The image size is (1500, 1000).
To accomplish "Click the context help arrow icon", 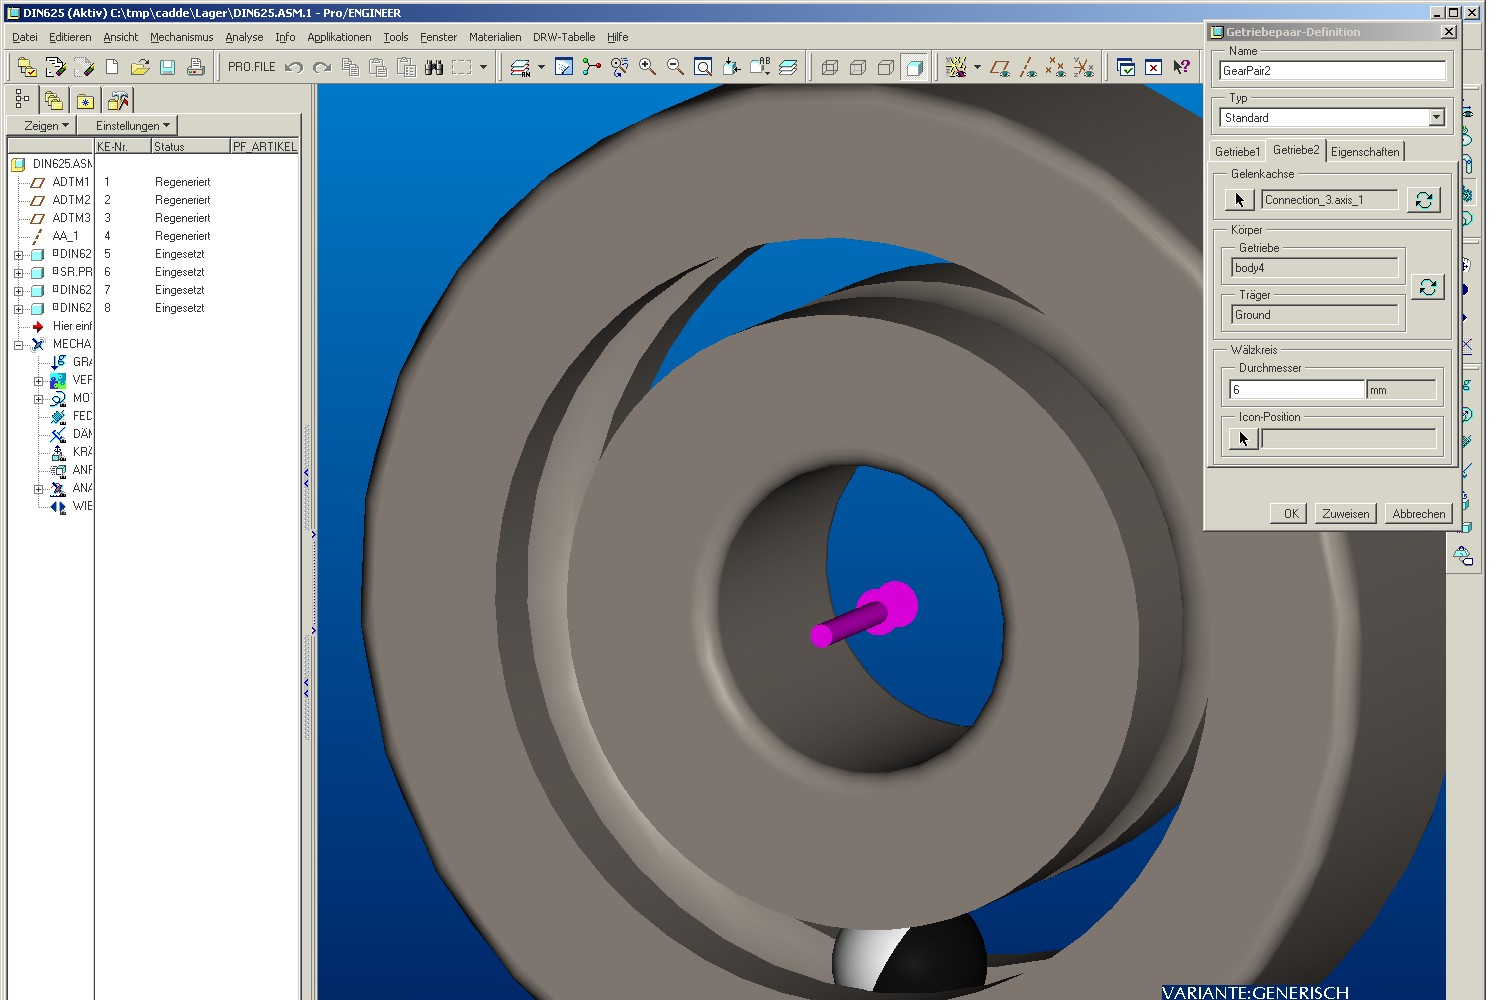I will point(1181,67).
